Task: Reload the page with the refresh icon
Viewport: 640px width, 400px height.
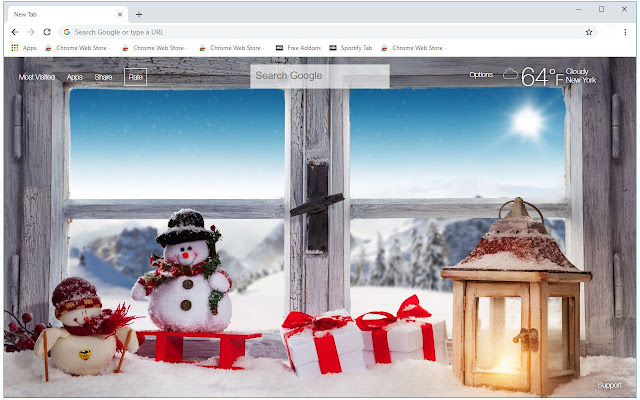Action: tap(47, 32)
